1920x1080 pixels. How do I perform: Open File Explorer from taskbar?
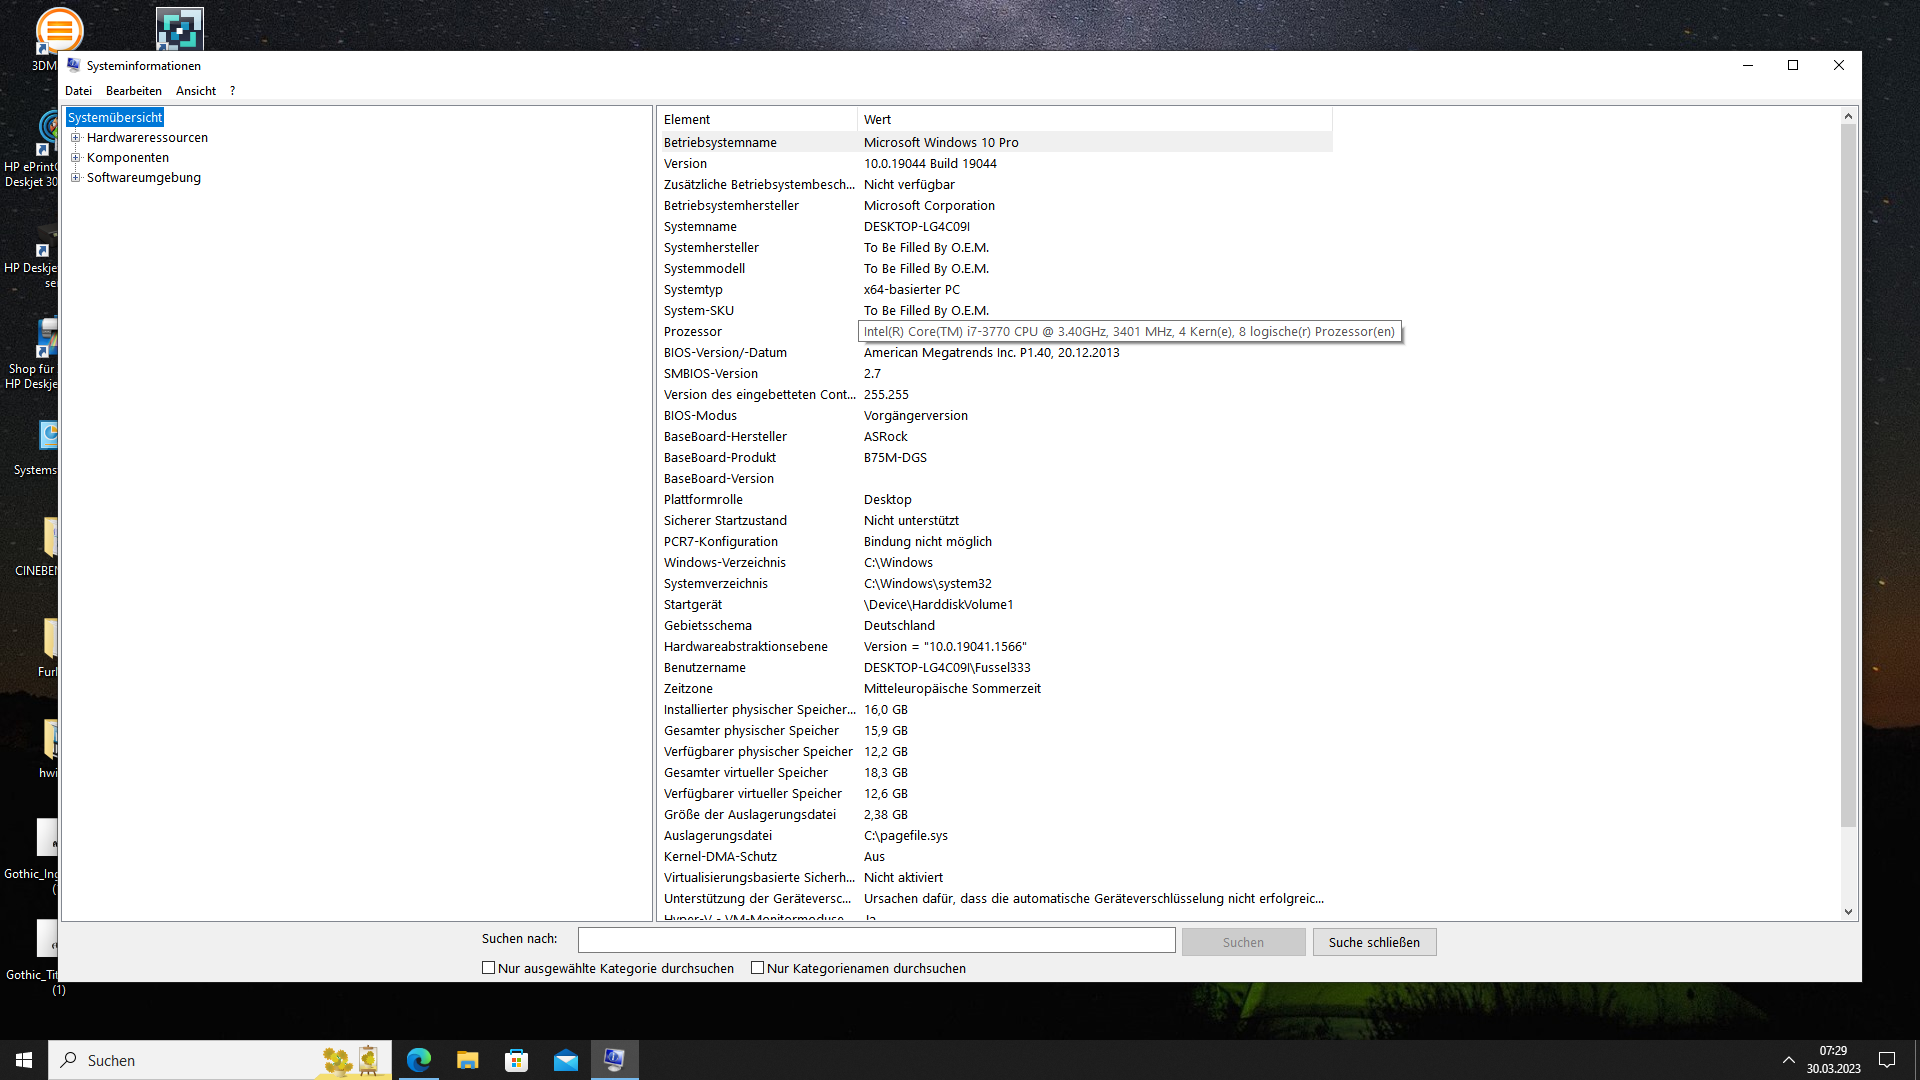tap(468, 1060)
